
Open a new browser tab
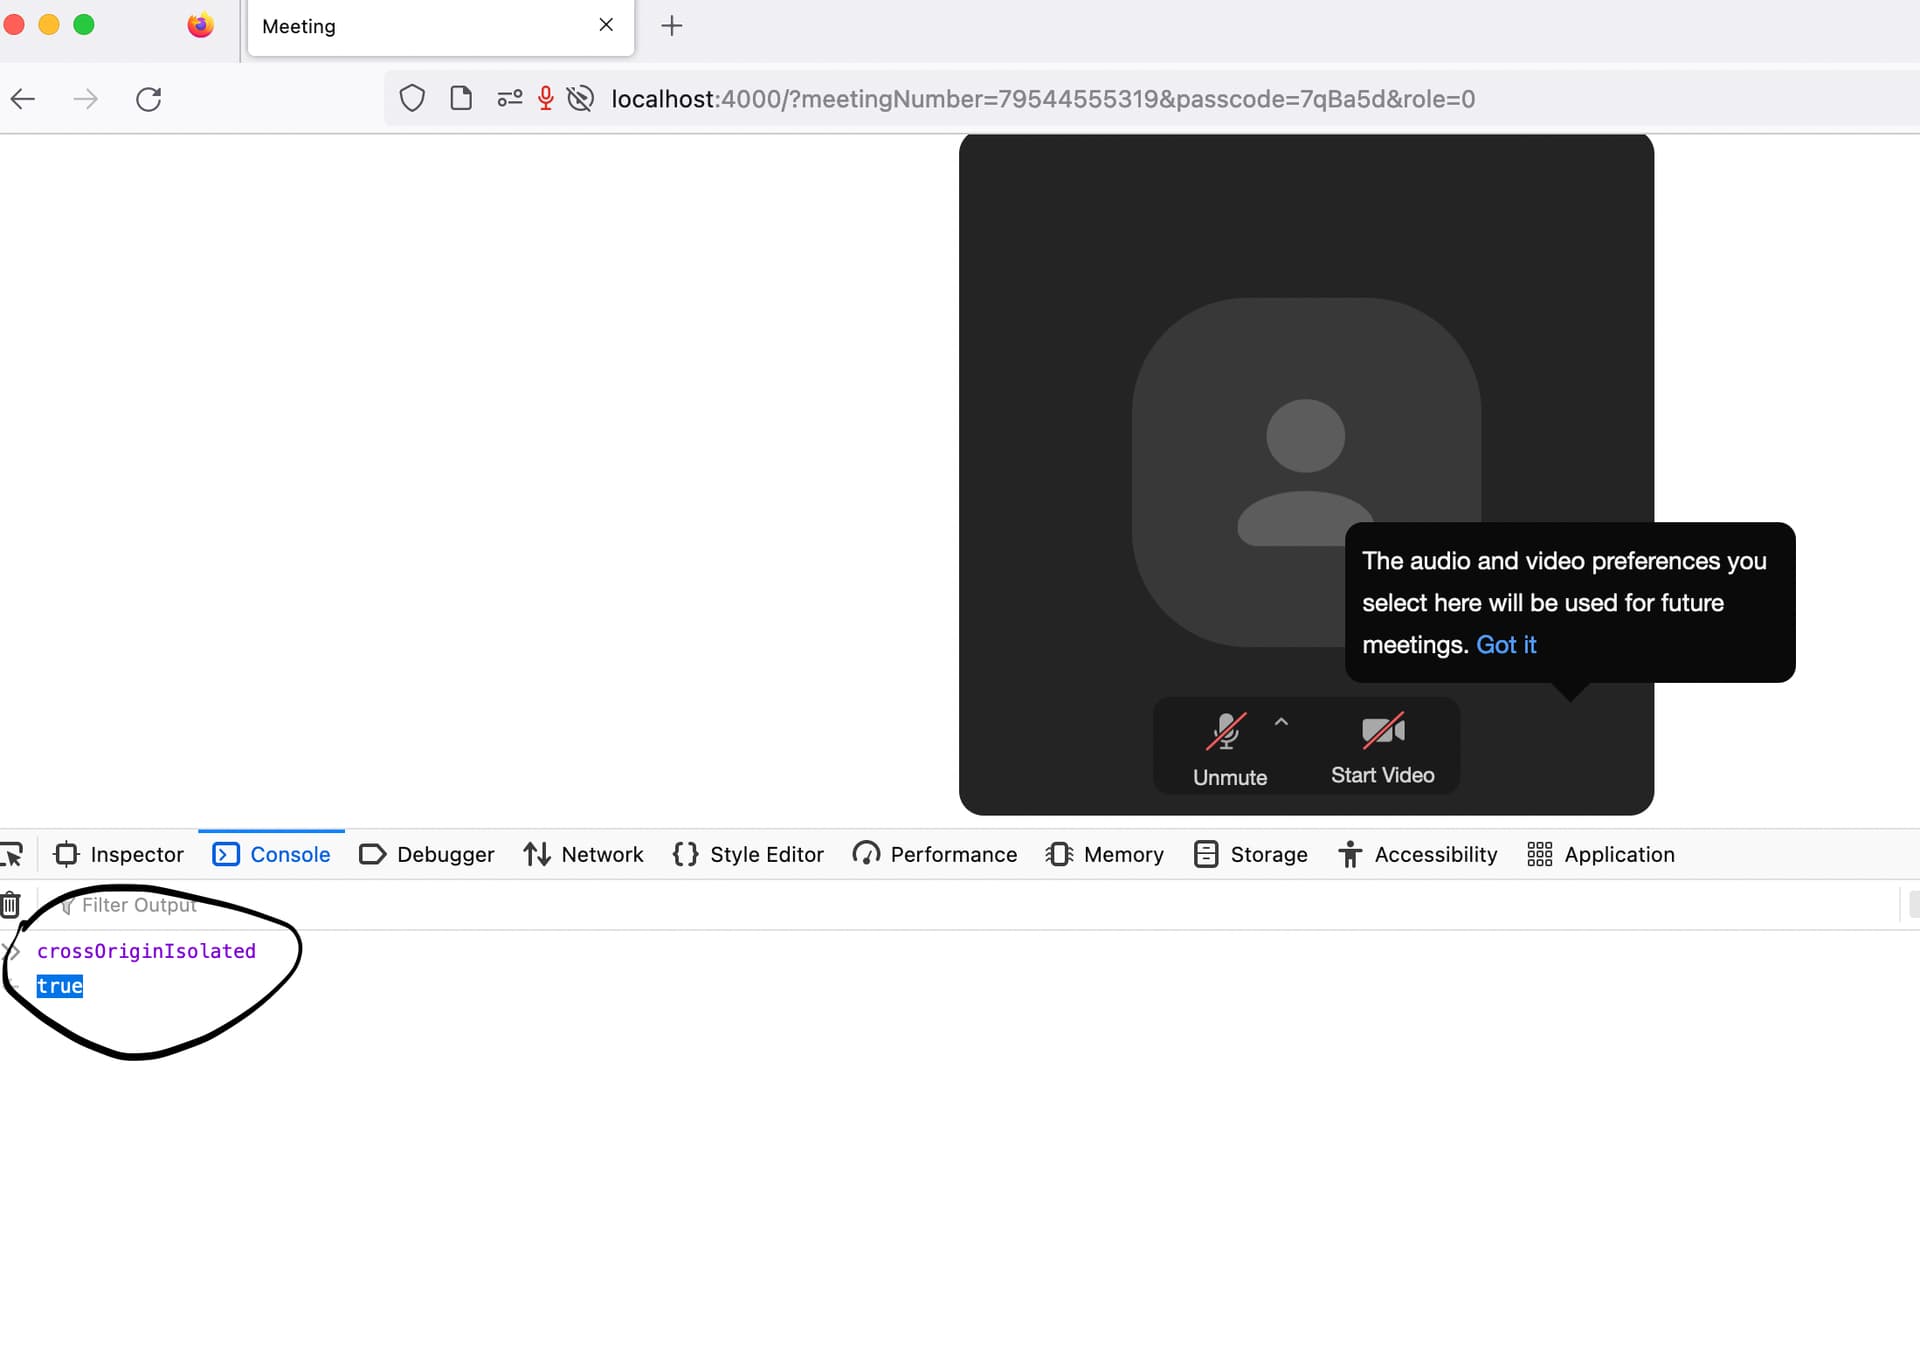point(672,26)
